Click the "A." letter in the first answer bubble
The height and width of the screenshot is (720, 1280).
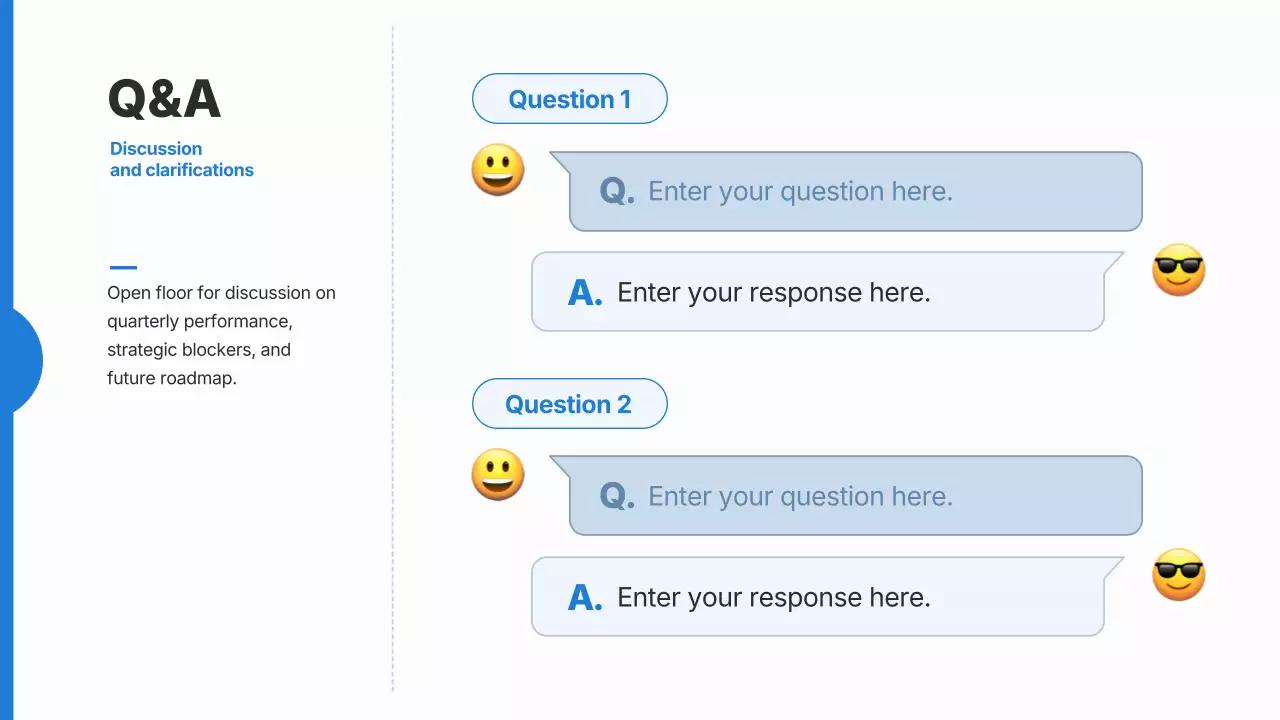click(x=585, y=292)
